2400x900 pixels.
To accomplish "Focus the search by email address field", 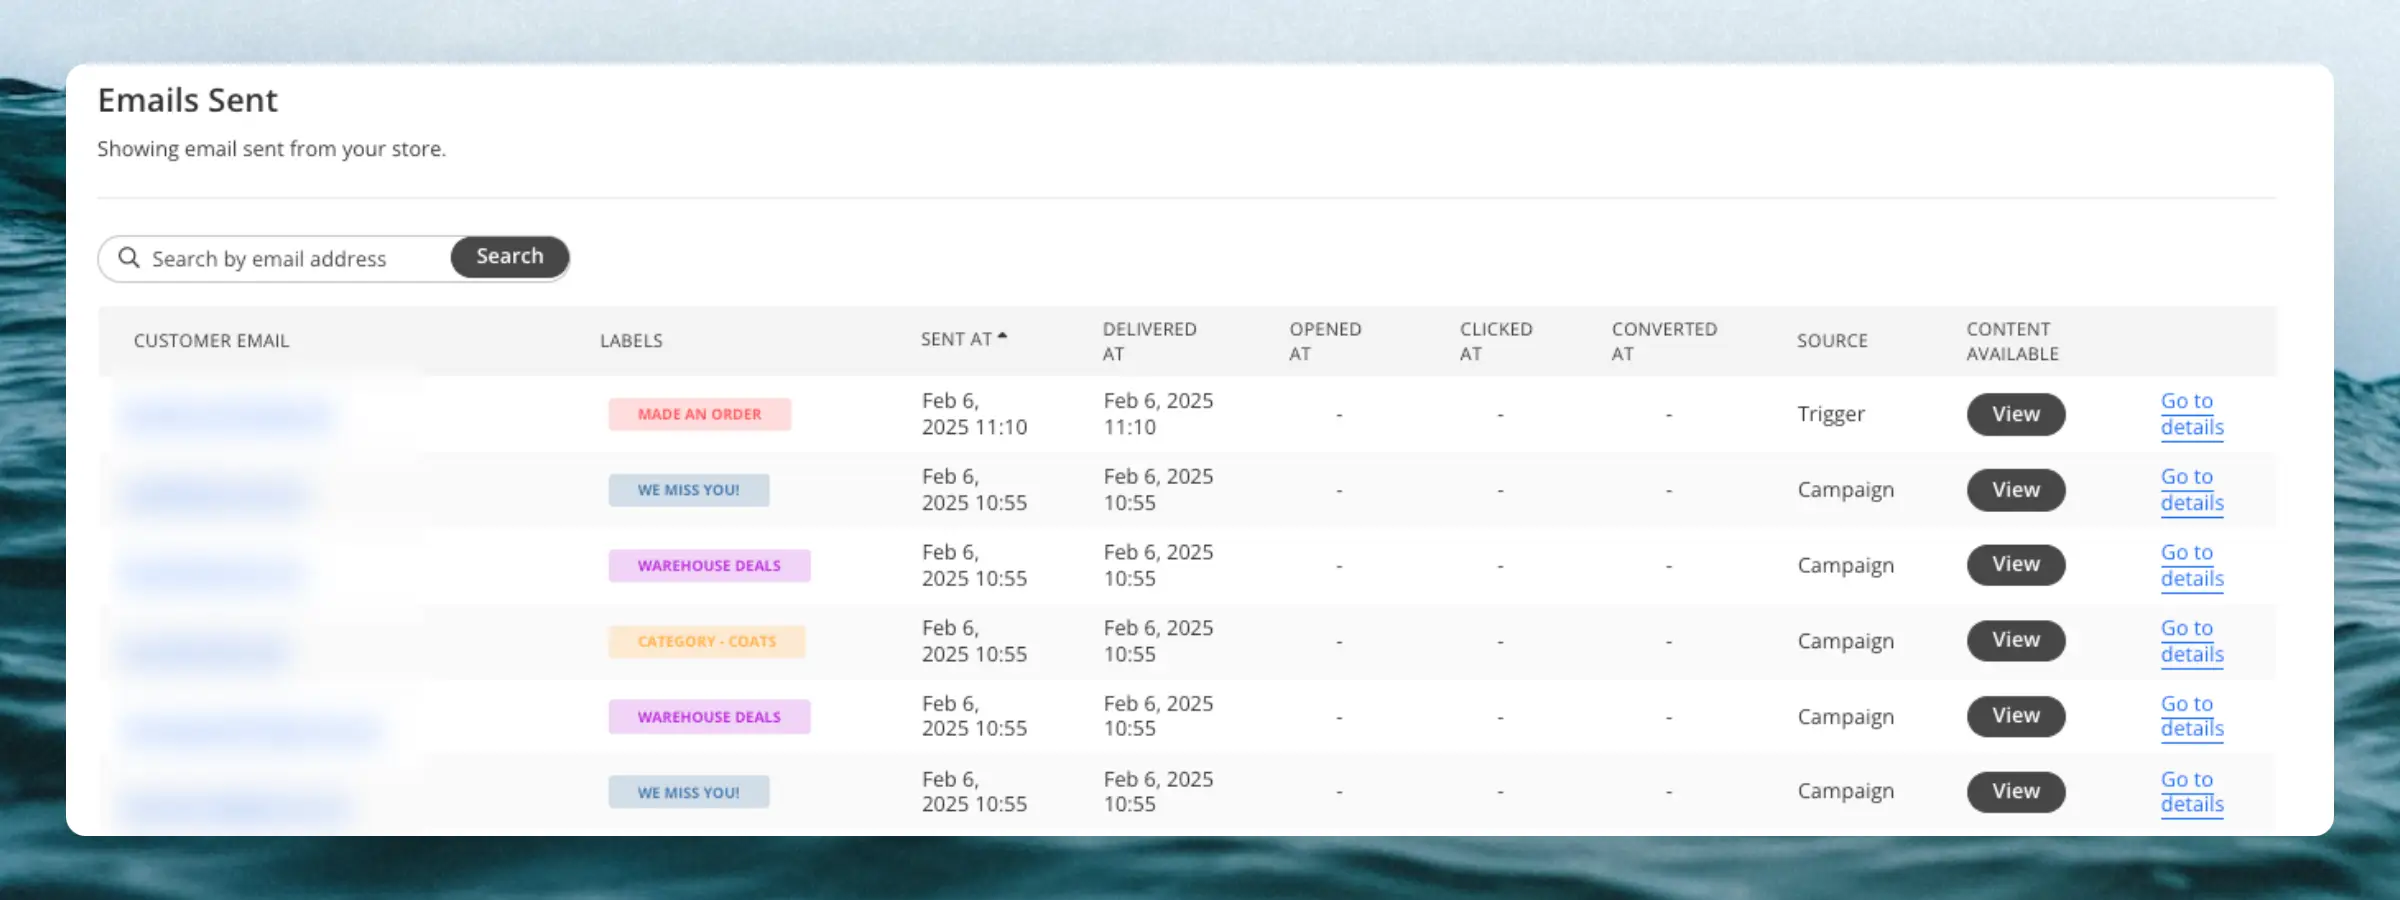I will pyautogui.click(x=295, y=259).
